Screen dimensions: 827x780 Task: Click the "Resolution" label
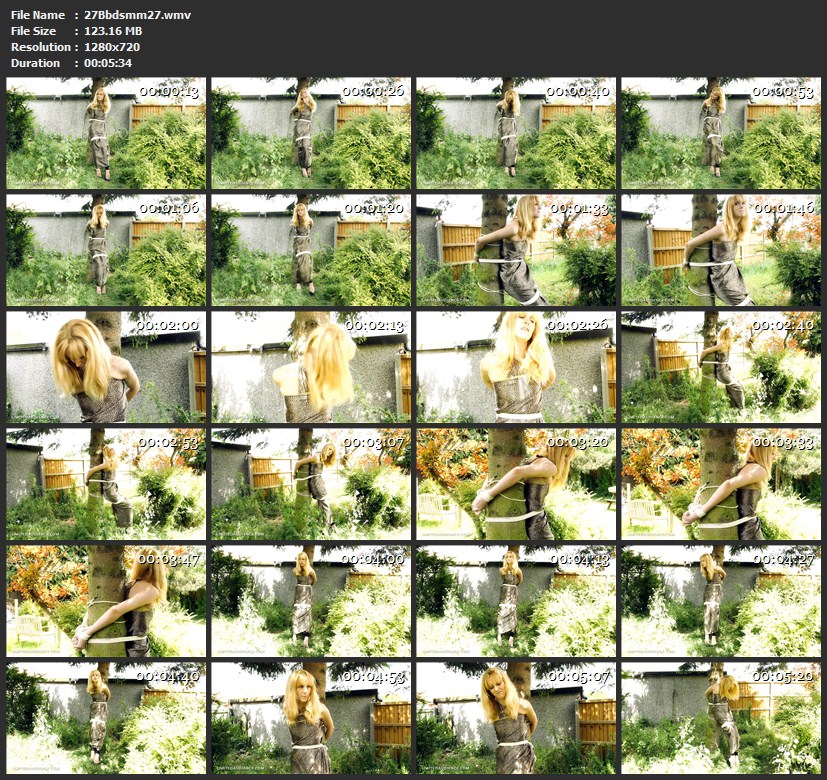click(41, 47)
